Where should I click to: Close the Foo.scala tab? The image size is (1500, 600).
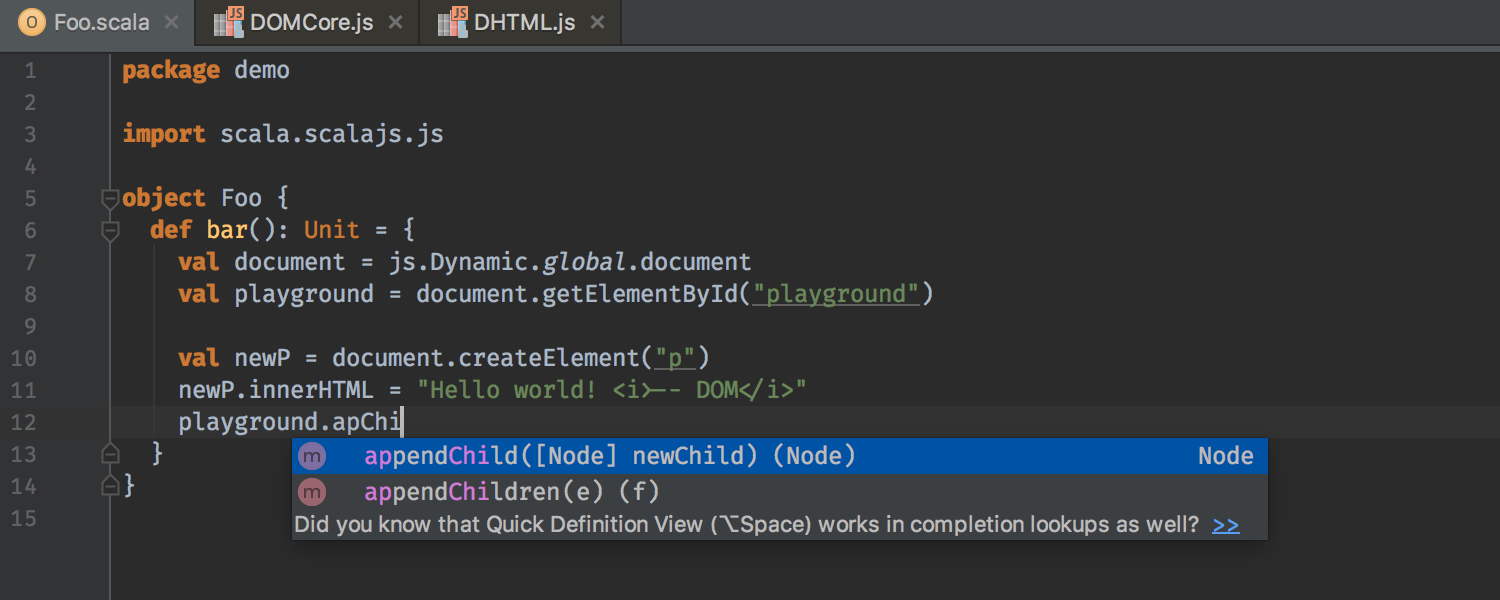click(x=171, y=22)
